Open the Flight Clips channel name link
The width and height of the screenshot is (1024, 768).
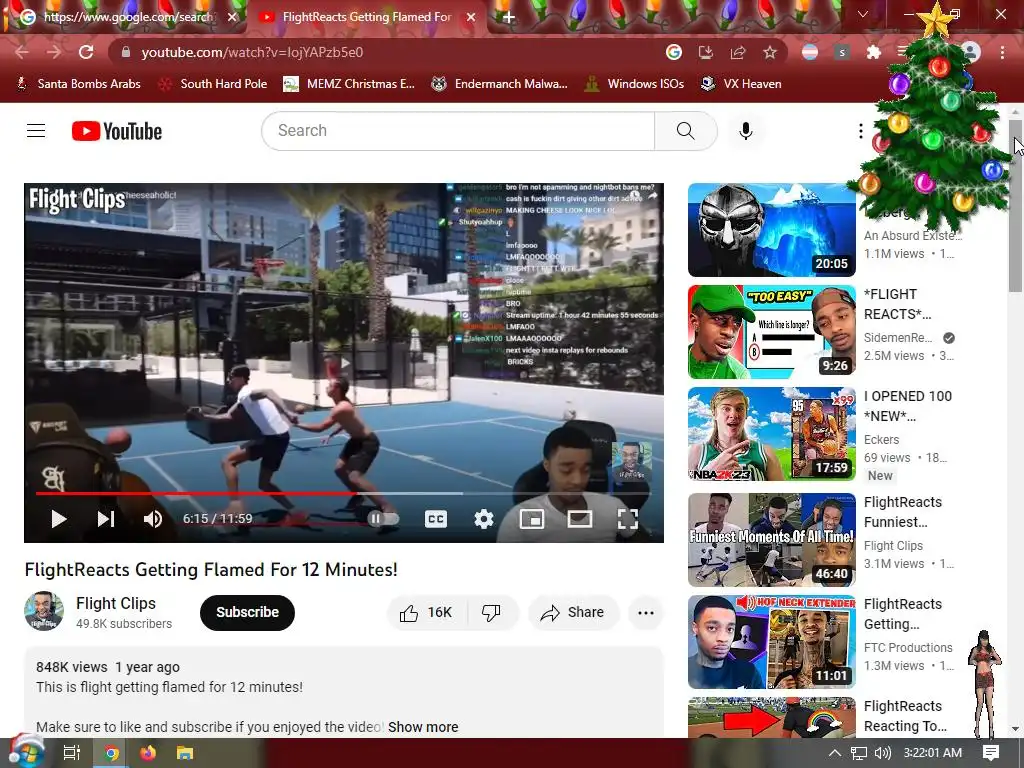pyautogui.click(x=116, y=603)
